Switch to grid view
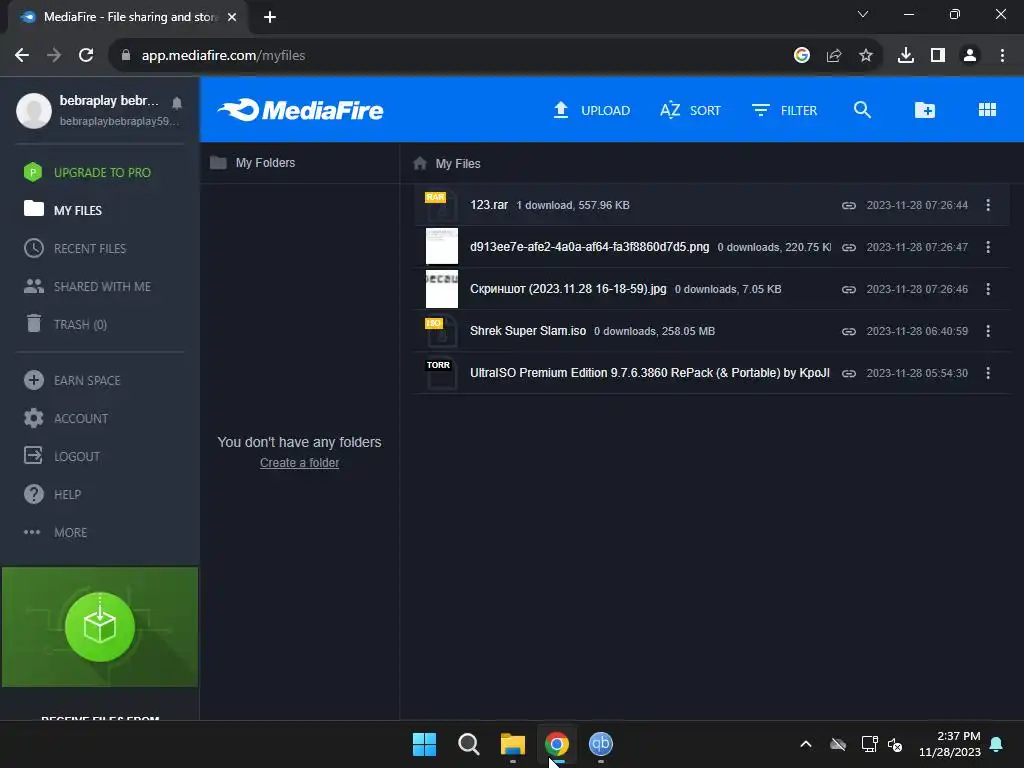 click(987, 110)
